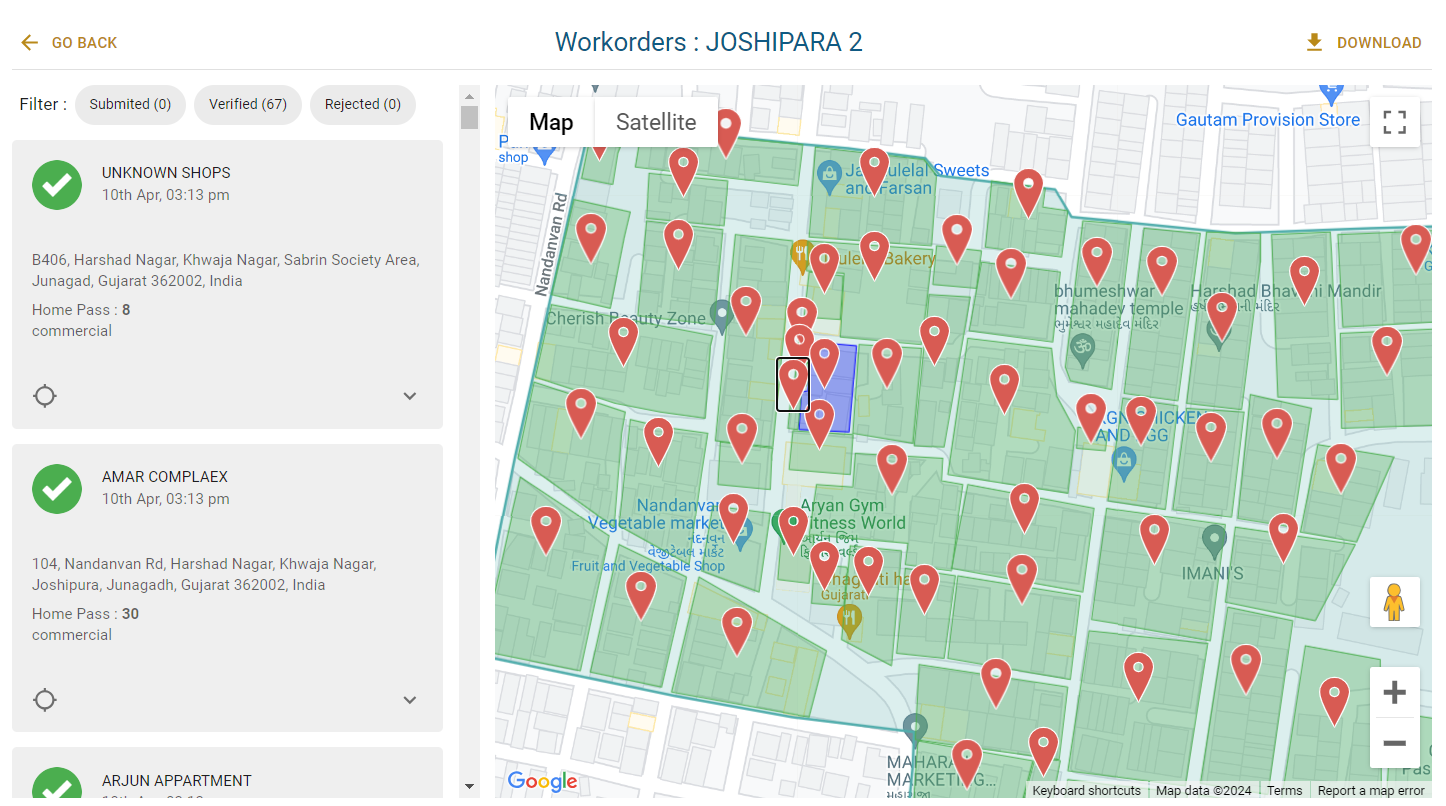The height and width of the screenshot is (806, 1446).
Task: Click Gautam Provision Store label
Action: coord(1268,120)
